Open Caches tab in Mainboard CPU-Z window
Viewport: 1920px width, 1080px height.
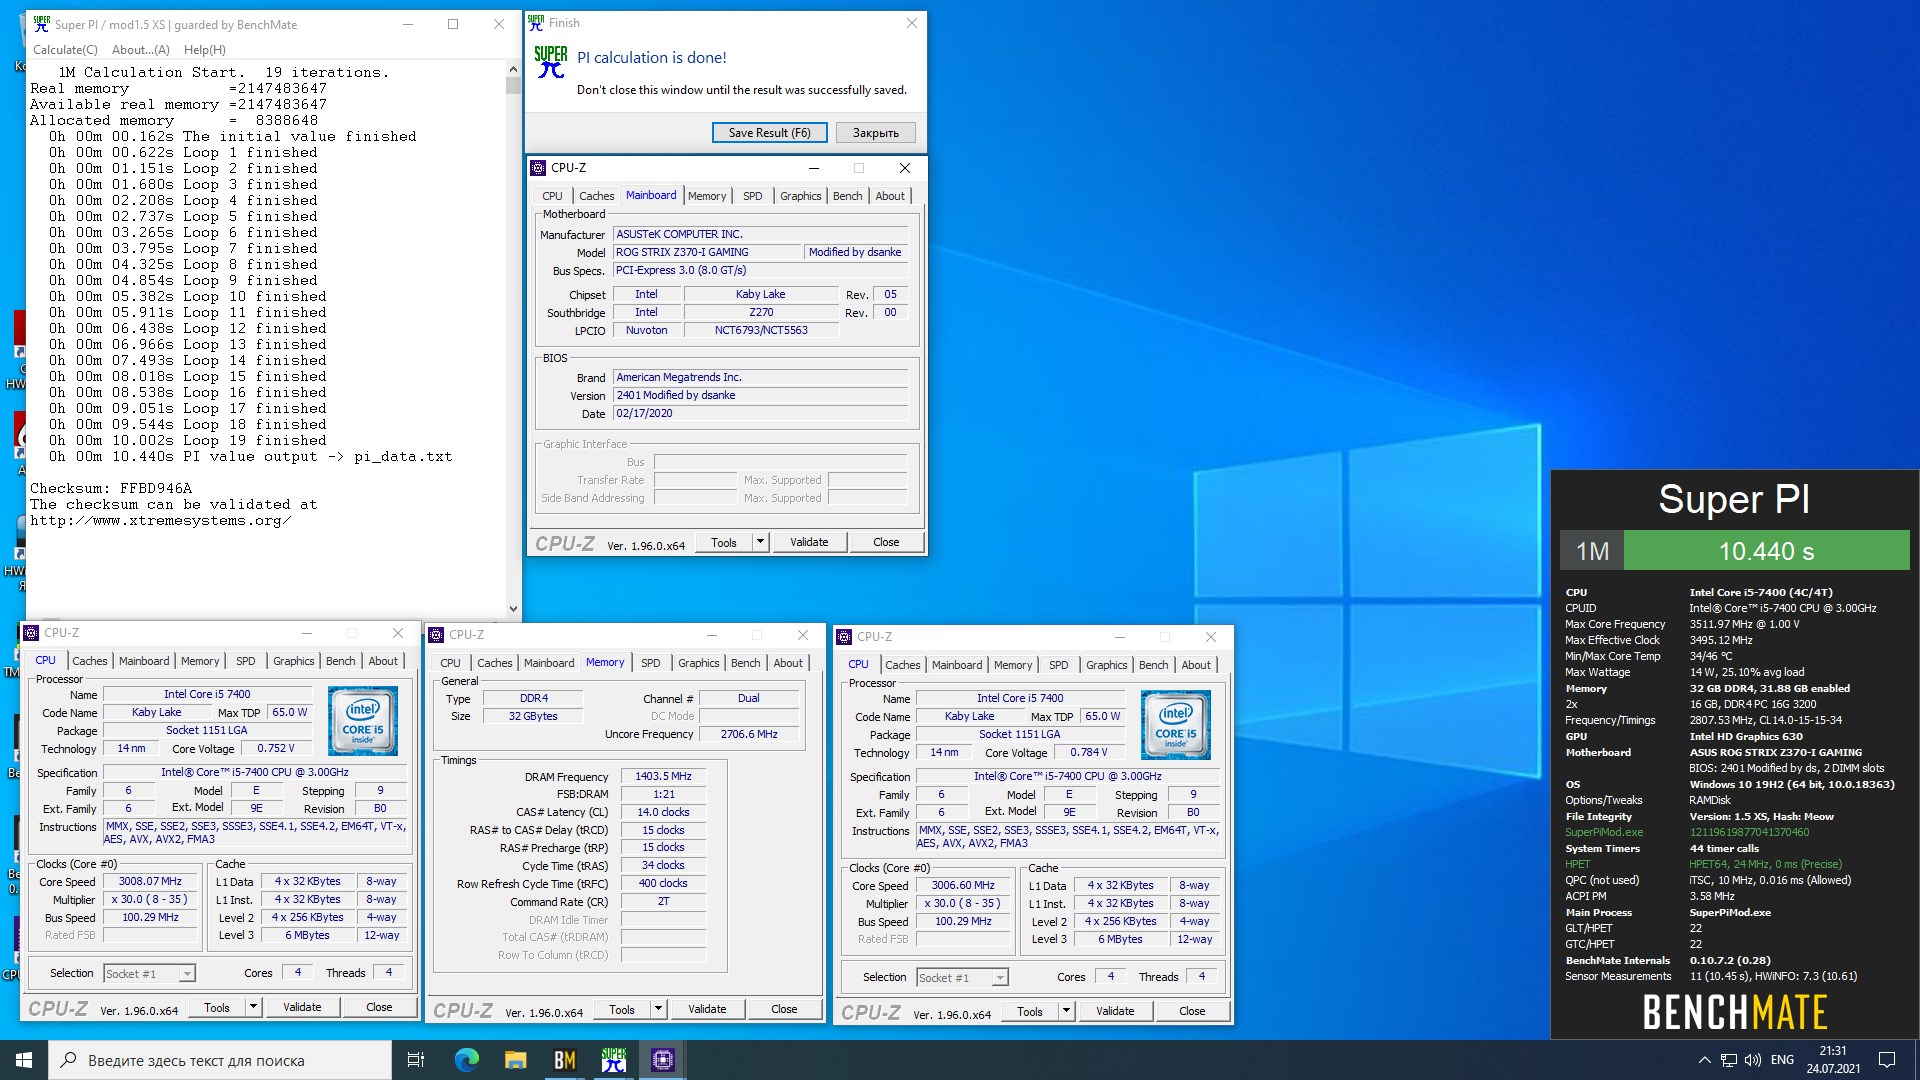(596, 196)
